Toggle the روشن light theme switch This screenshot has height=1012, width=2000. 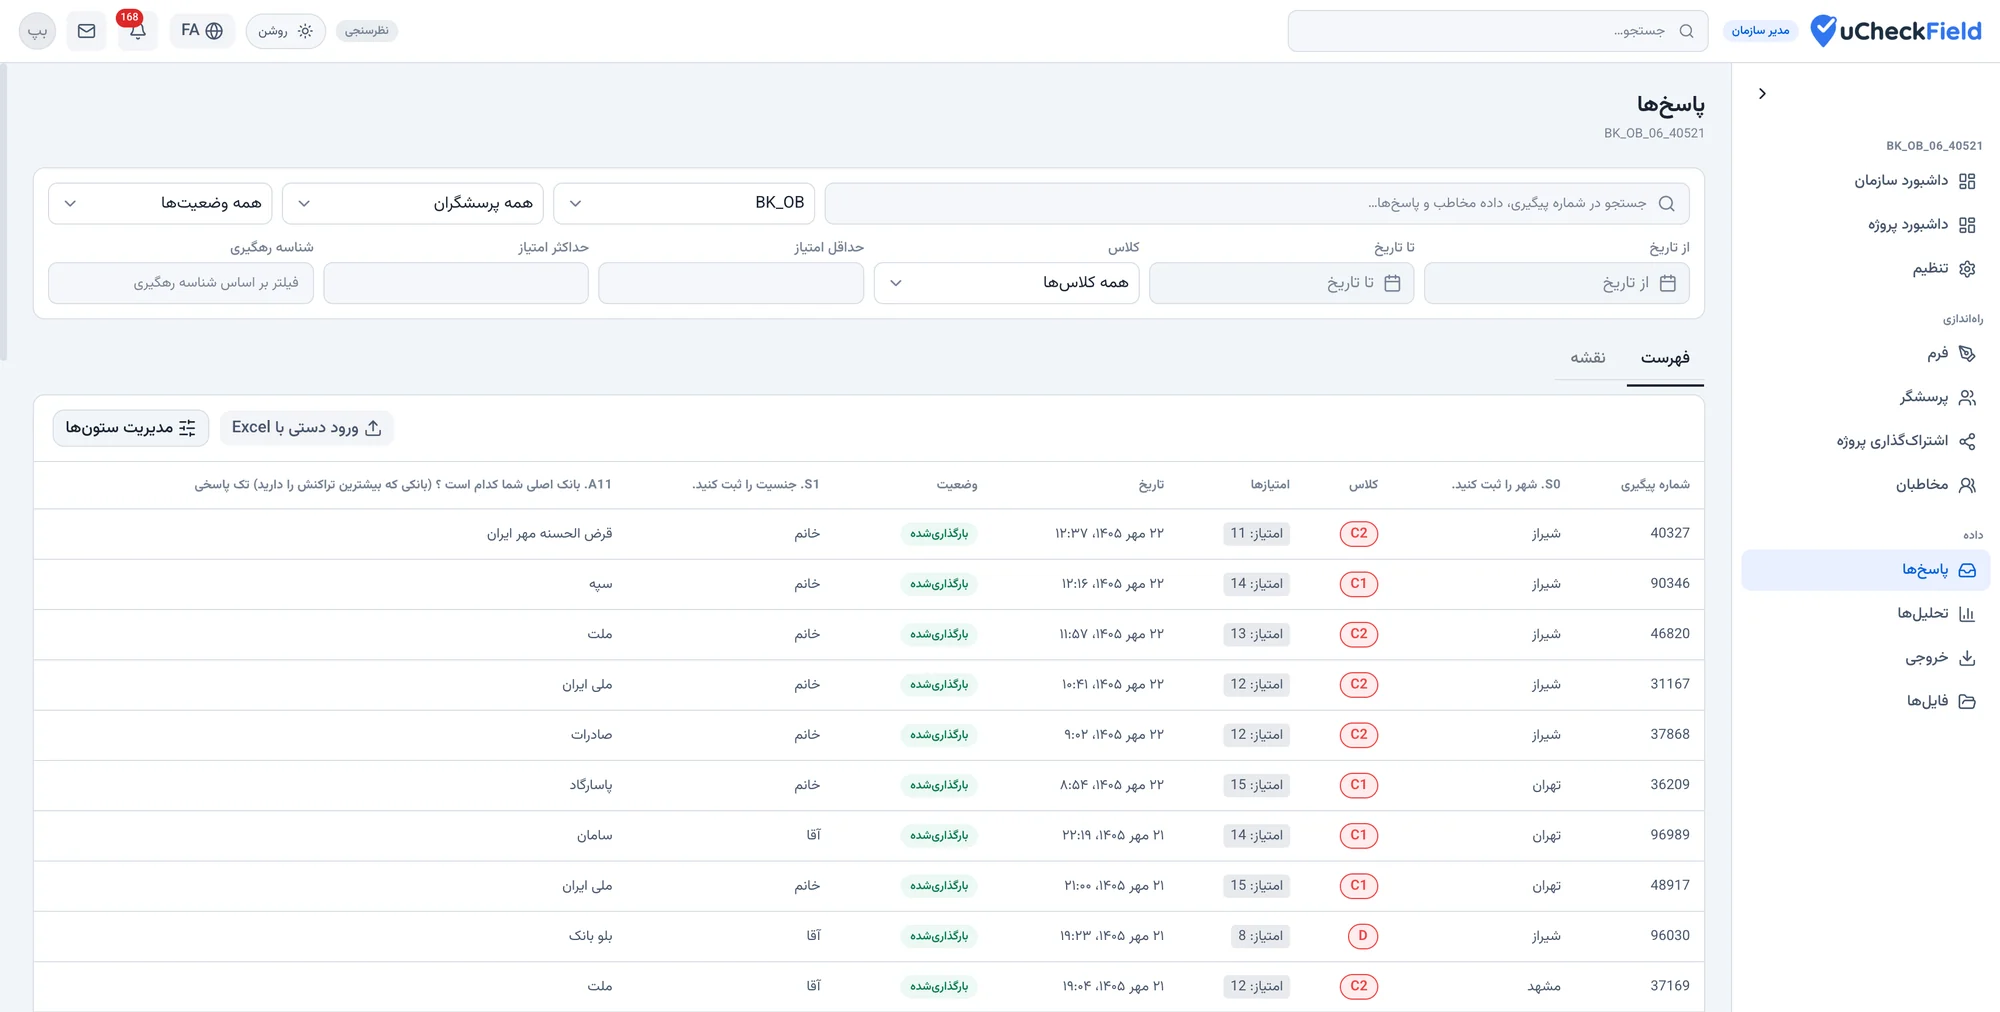(x=286, y=31)
